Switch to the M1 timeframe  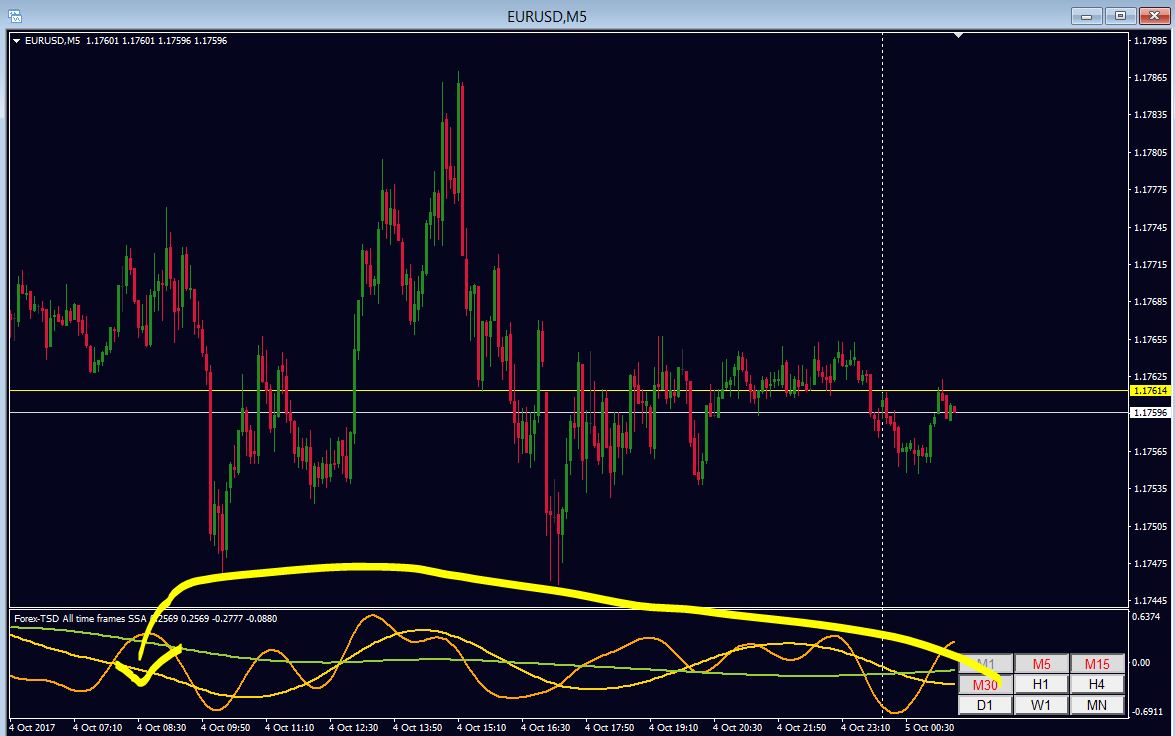pyautogui.click(x=985, y=664)
